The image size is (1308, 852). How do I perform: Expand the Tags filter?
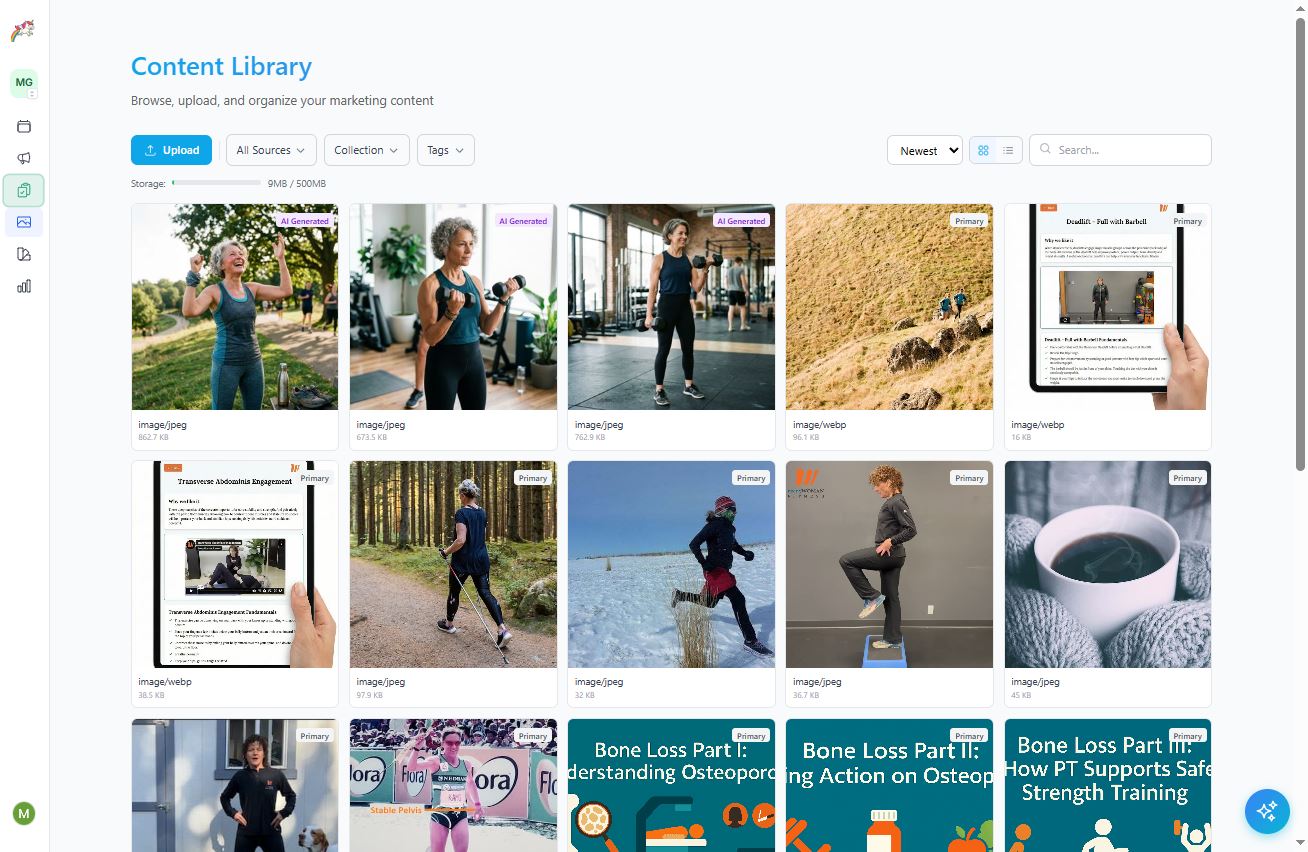click(446, 150)
